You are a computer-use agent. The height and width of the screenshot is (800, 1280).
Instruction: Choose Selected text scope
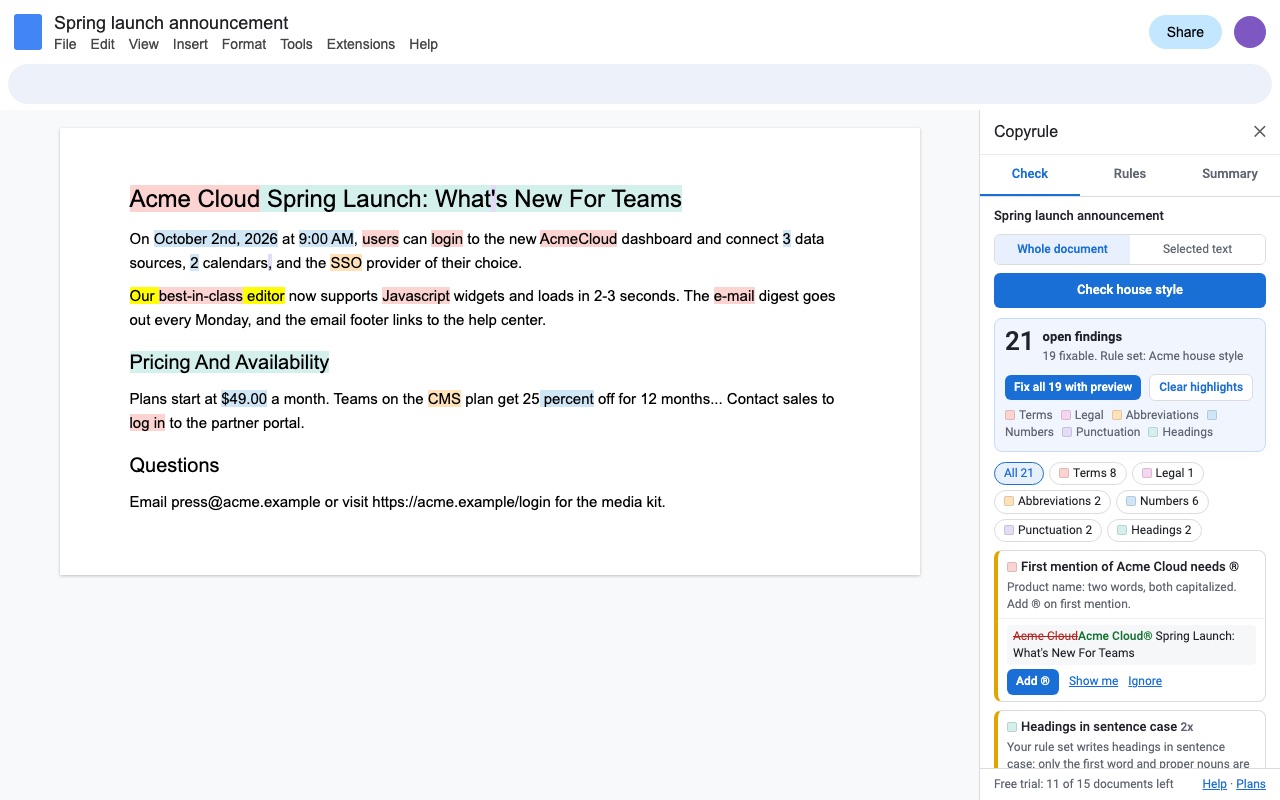(1197, 249)
